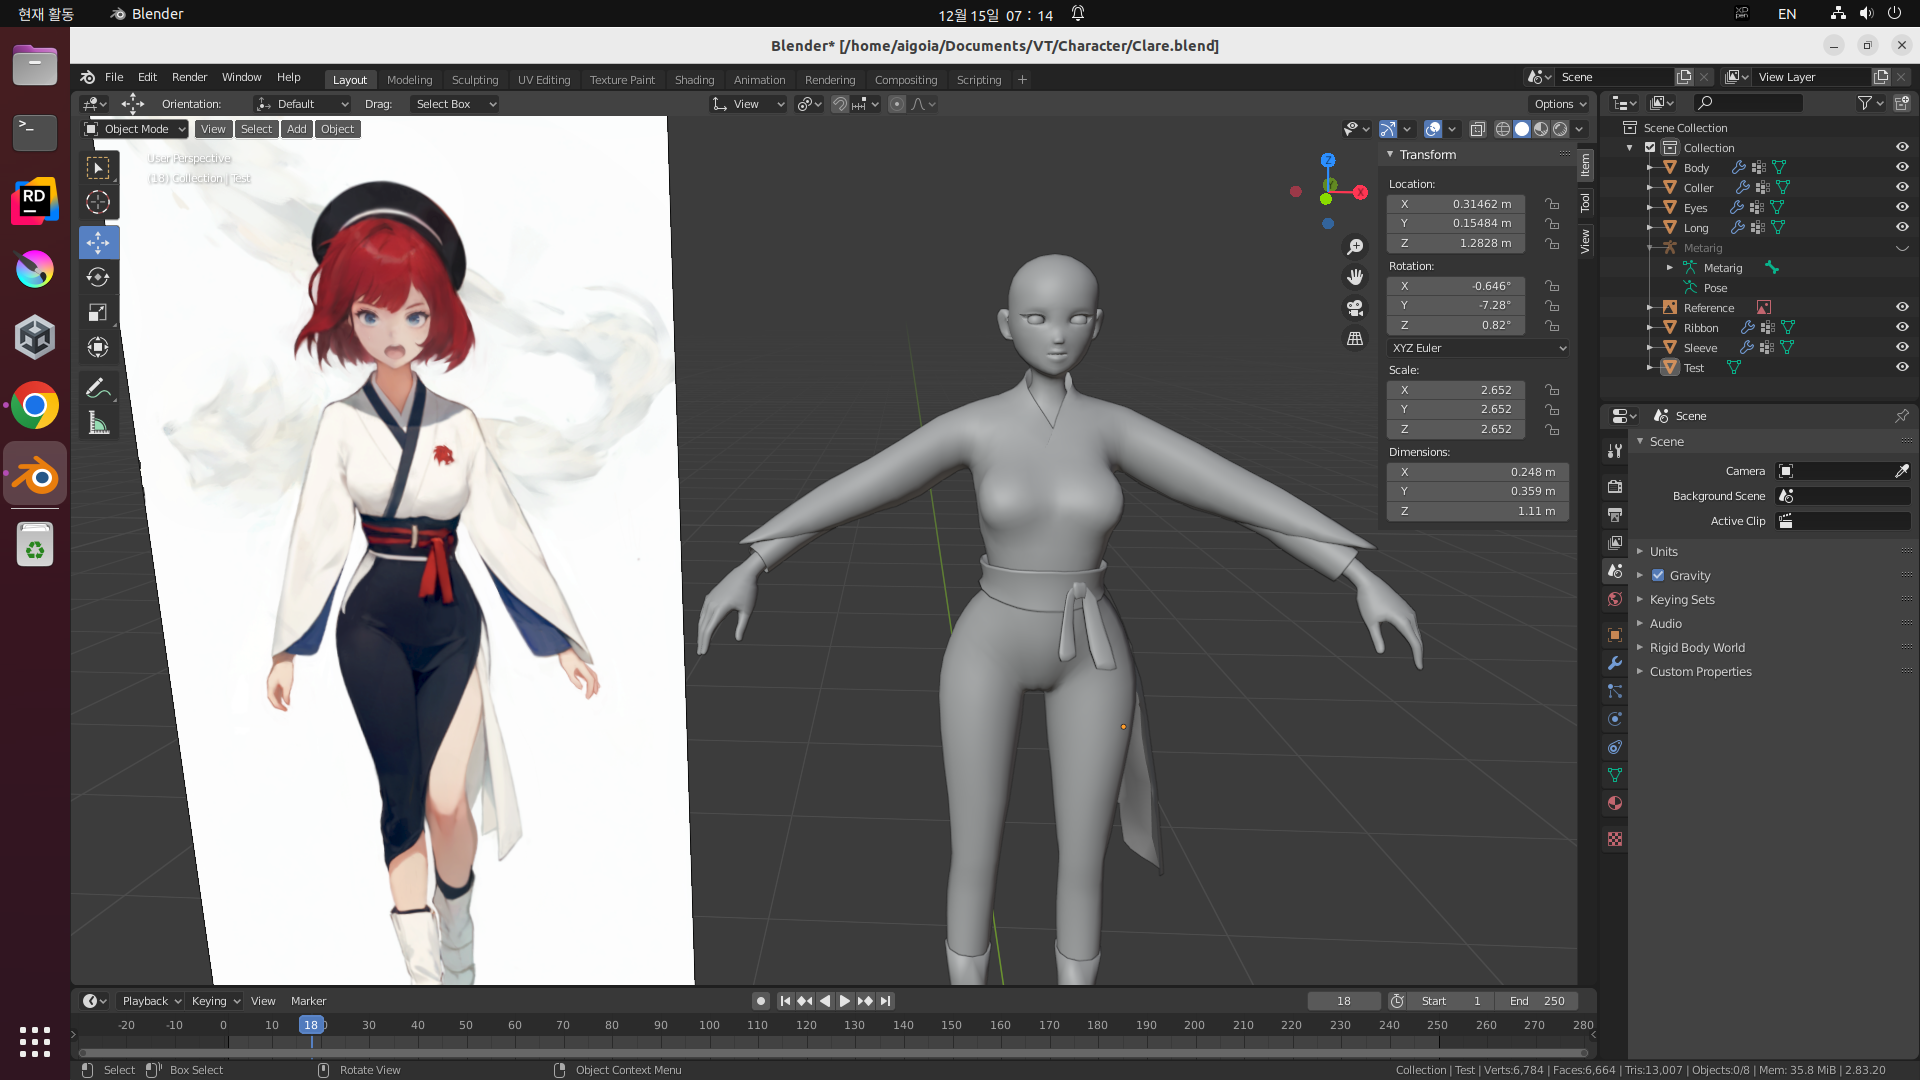The height and width of the screenshot is (1080, 1920).
Task: Open Terminal from the dock
Action: pos(36,131)
